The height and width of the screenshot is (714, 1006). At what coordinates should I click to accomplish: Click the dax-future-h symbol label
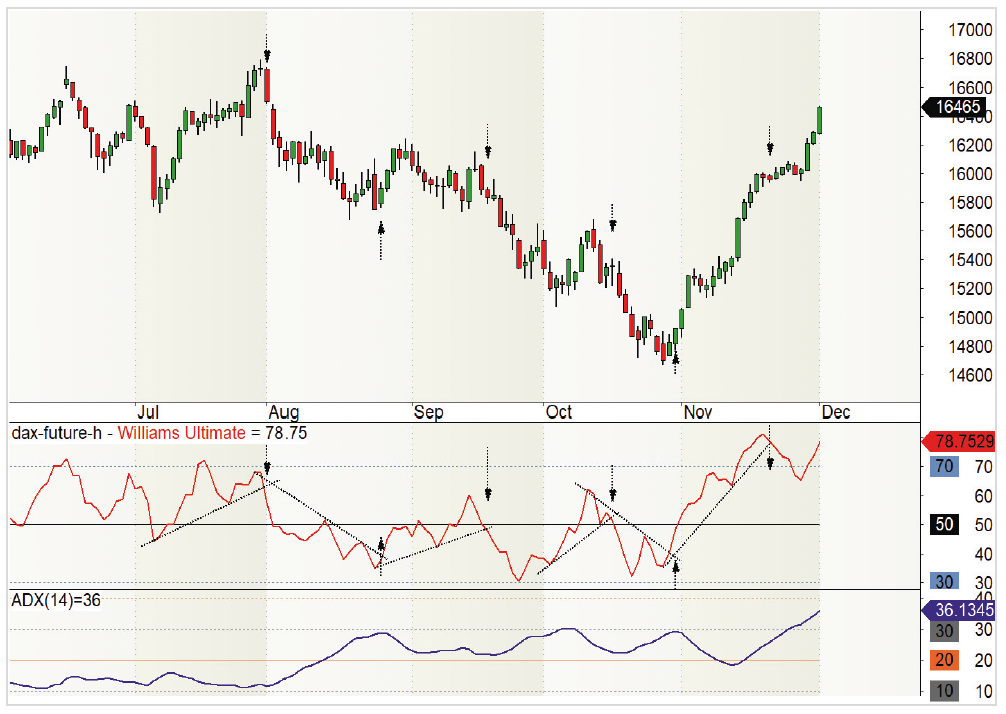point(56,433)
